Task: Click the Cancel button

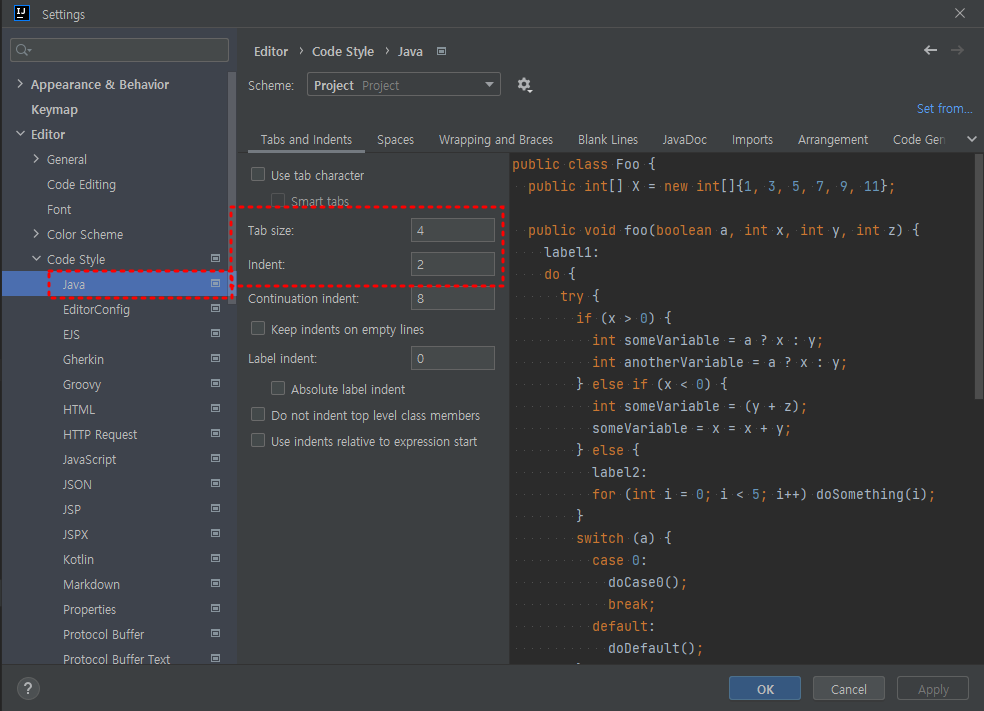Action: tap(848, 688)
